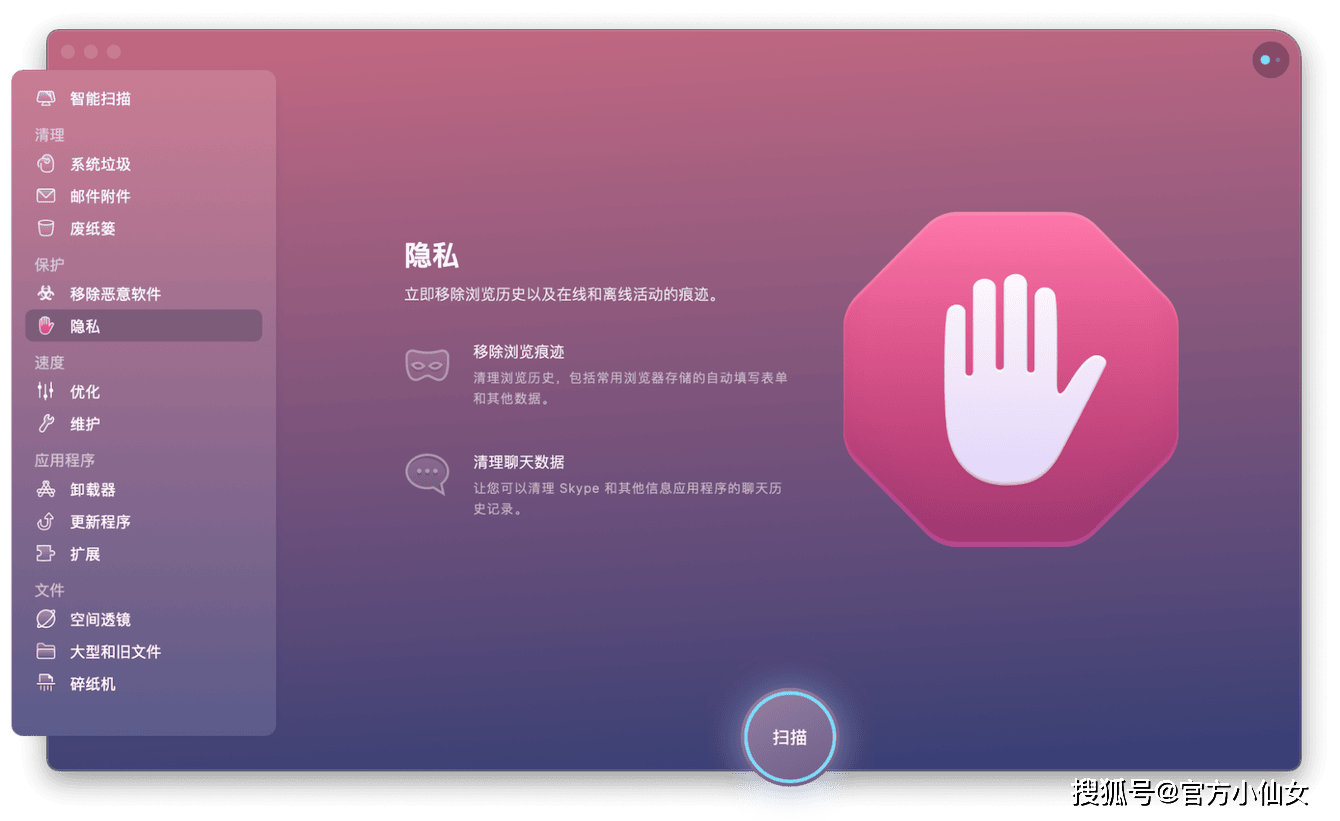The height and width of the screenshot is (821, 1340).
Task: Click the Shredder icon
Action: (45, 684)
